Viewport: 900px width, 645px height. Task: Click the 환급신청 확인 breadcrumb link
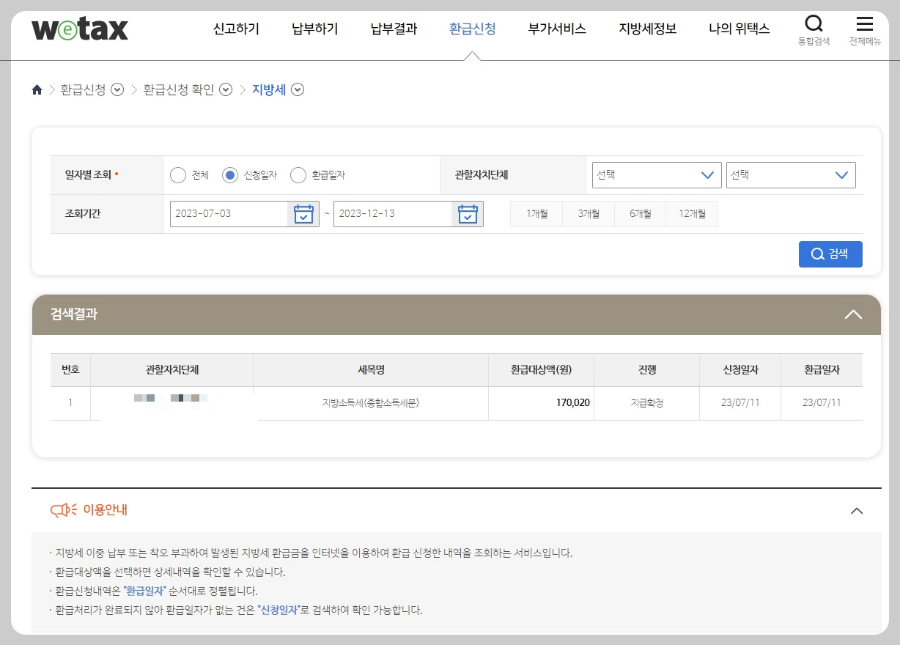coord(179,90)
